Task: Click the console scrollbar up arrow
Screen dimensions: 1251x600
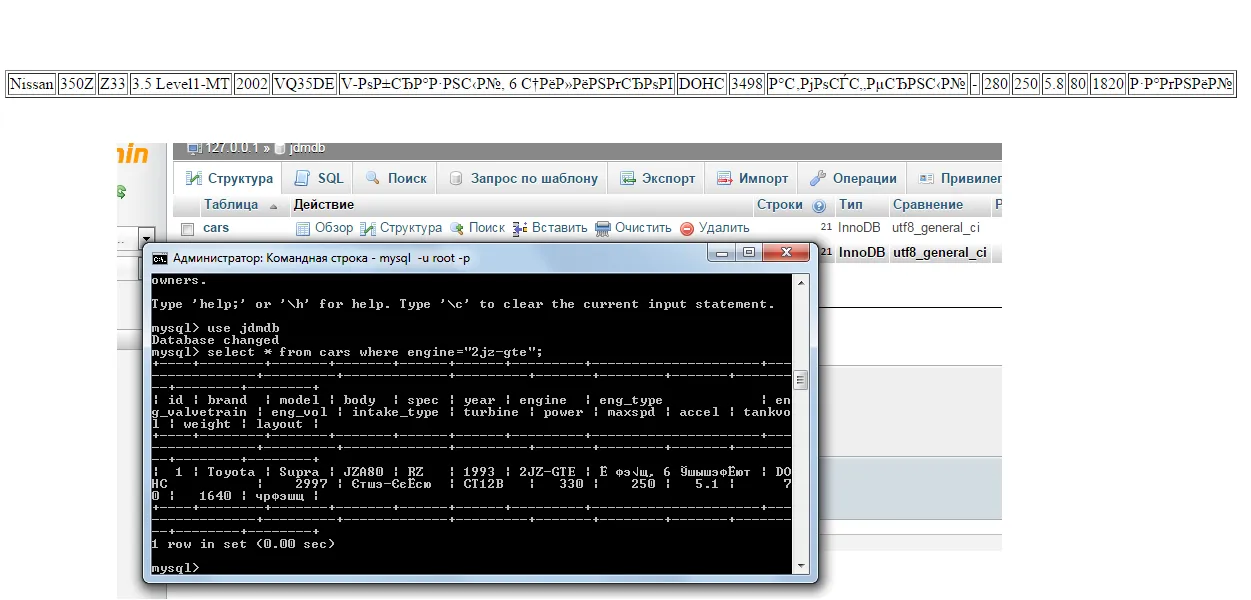Action: 800,281
